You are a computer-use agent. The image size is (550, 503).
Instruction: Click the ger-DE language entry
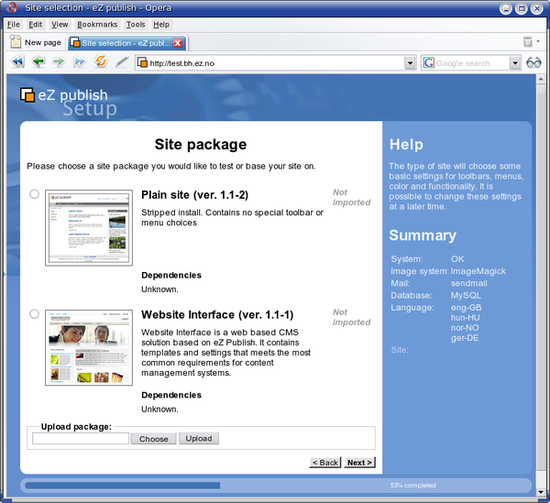click(464, 338)
